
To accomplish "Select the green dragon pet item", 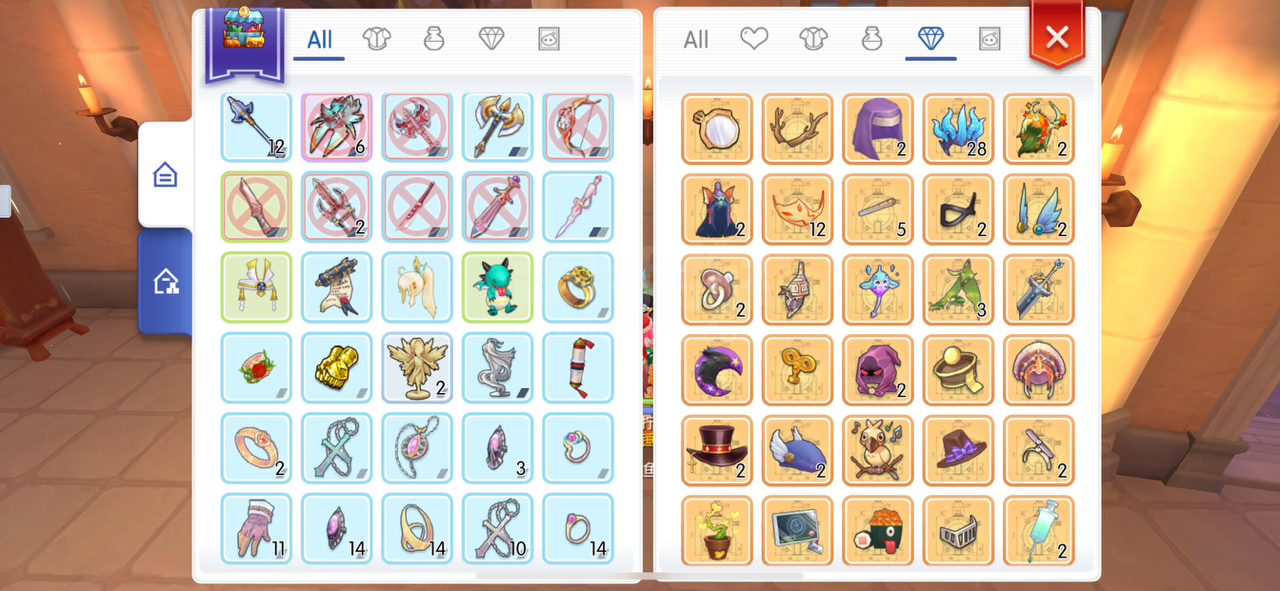I will tap(498, 287).
